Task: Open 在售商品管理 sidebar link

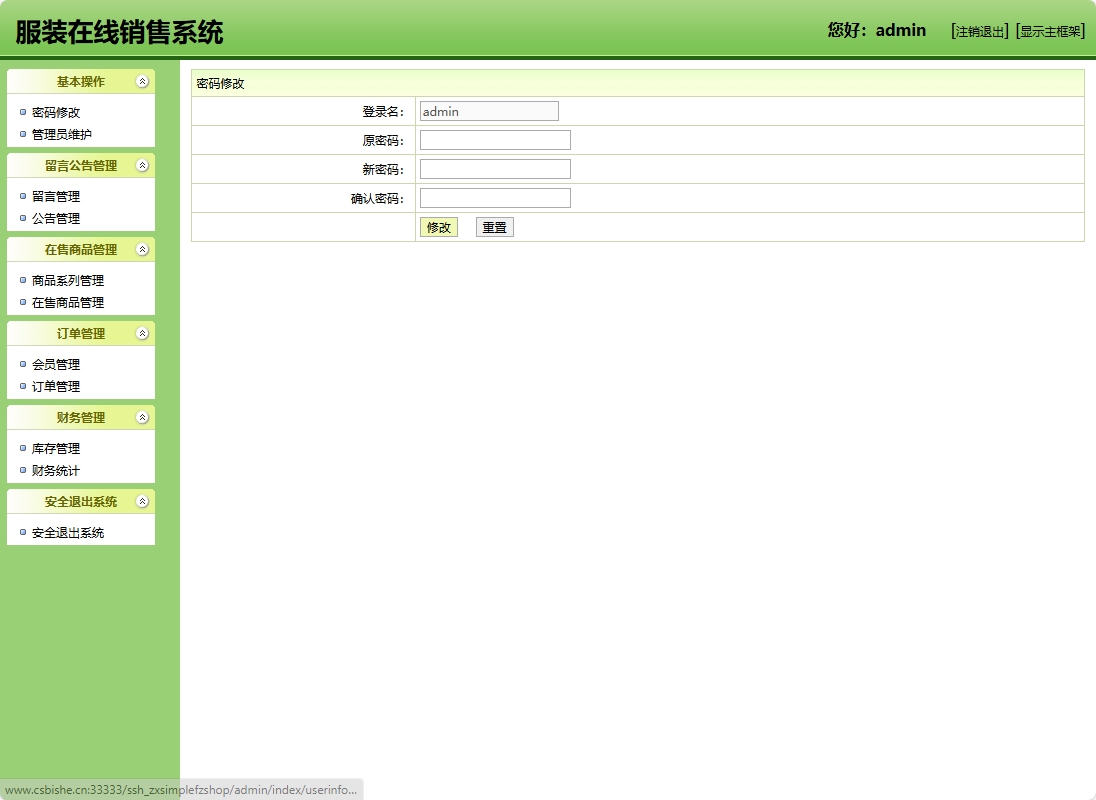Action: (x=68, y=302)
